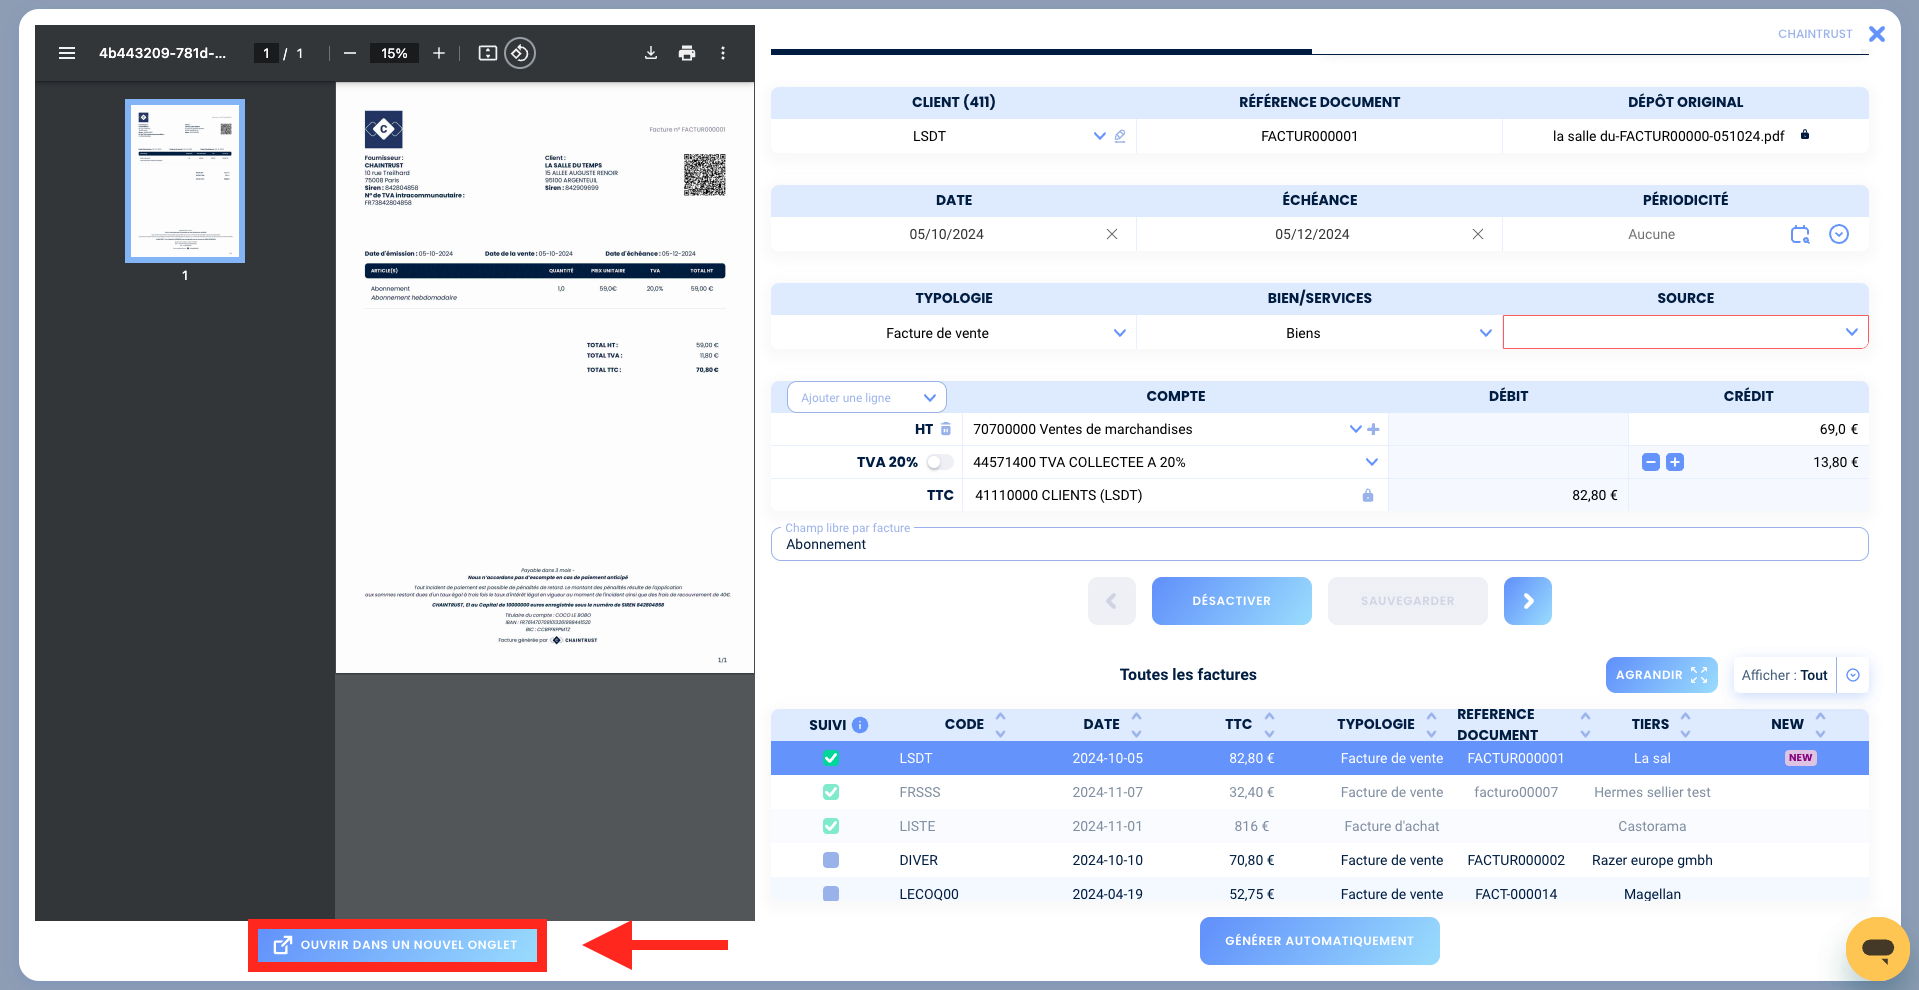
Task: Open the PDF viewer sidebar menu
Action: [x=67, y=53]
